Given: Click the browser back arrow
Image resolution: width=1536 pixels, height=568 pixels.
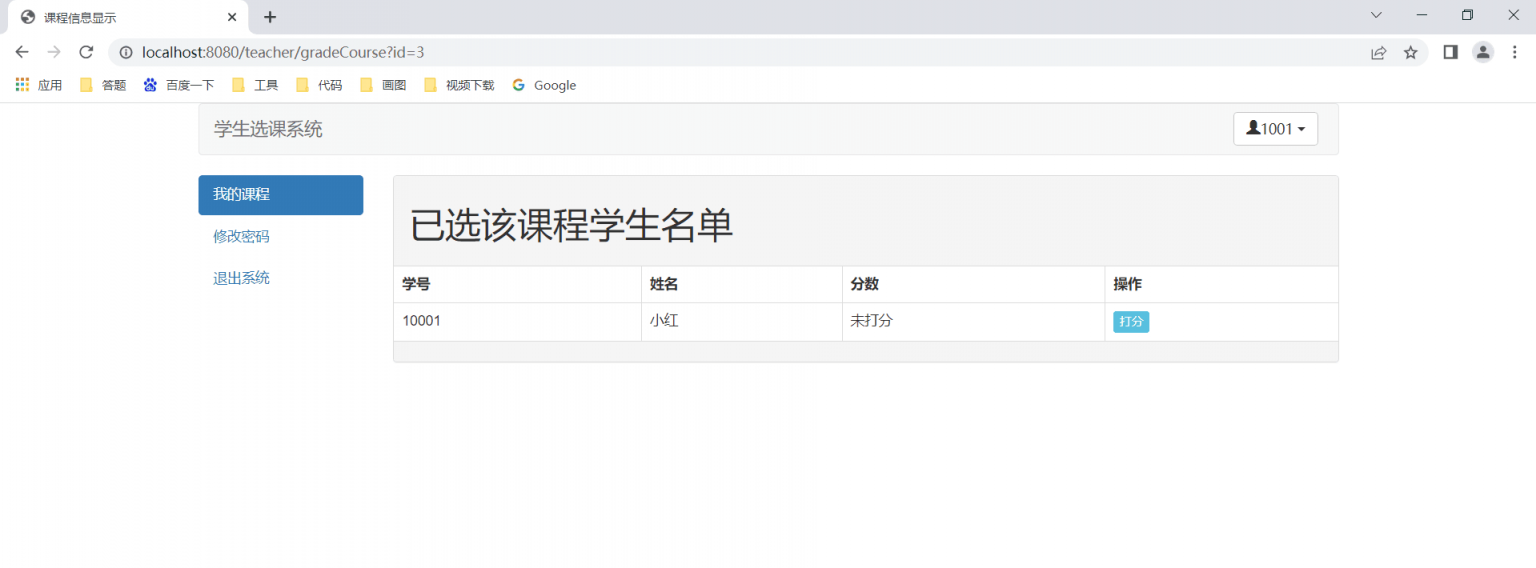Looking at the screenshot, I should coord(22,52).
